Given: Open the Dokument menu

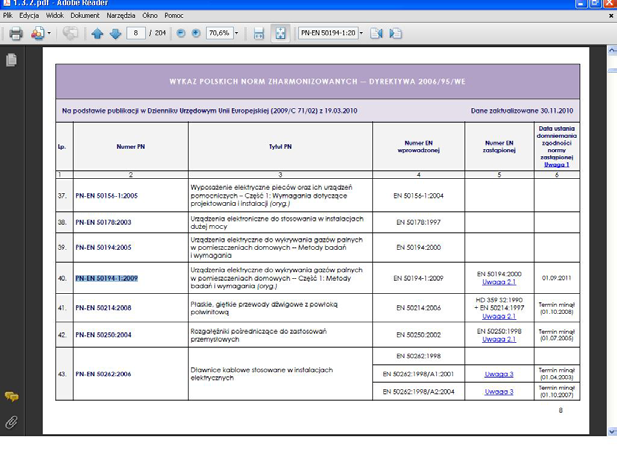Looking at the screenshot, I should point(85,16).
